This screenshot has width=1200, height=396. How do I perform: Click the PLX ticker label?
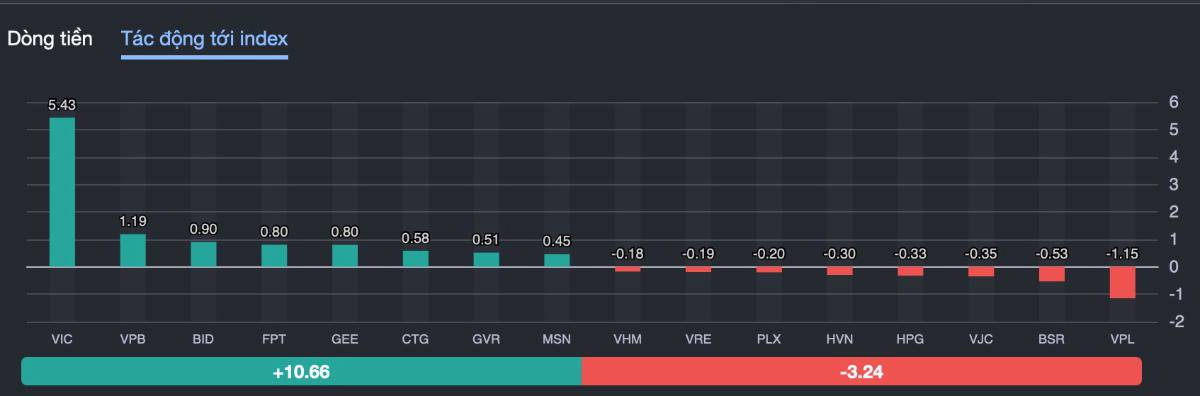point(769,340)
